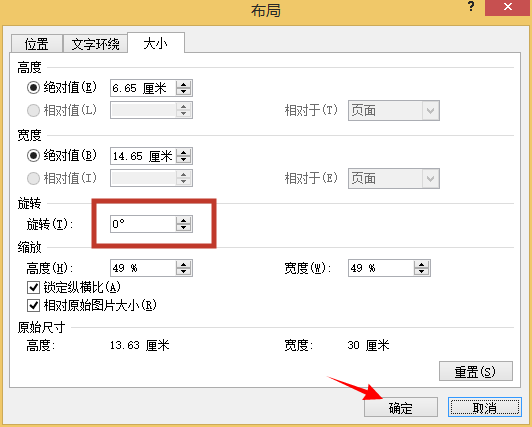This screenshot has width=532, height=427.
Task: Select 宽度 相对值(I) radio button
Action: point(33,178)
